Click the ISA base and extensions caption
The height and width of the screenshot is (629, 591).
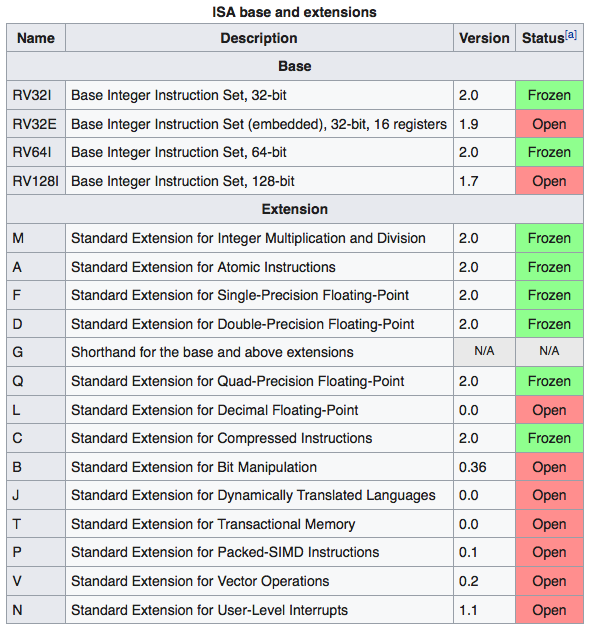click(x=294, y=12)
